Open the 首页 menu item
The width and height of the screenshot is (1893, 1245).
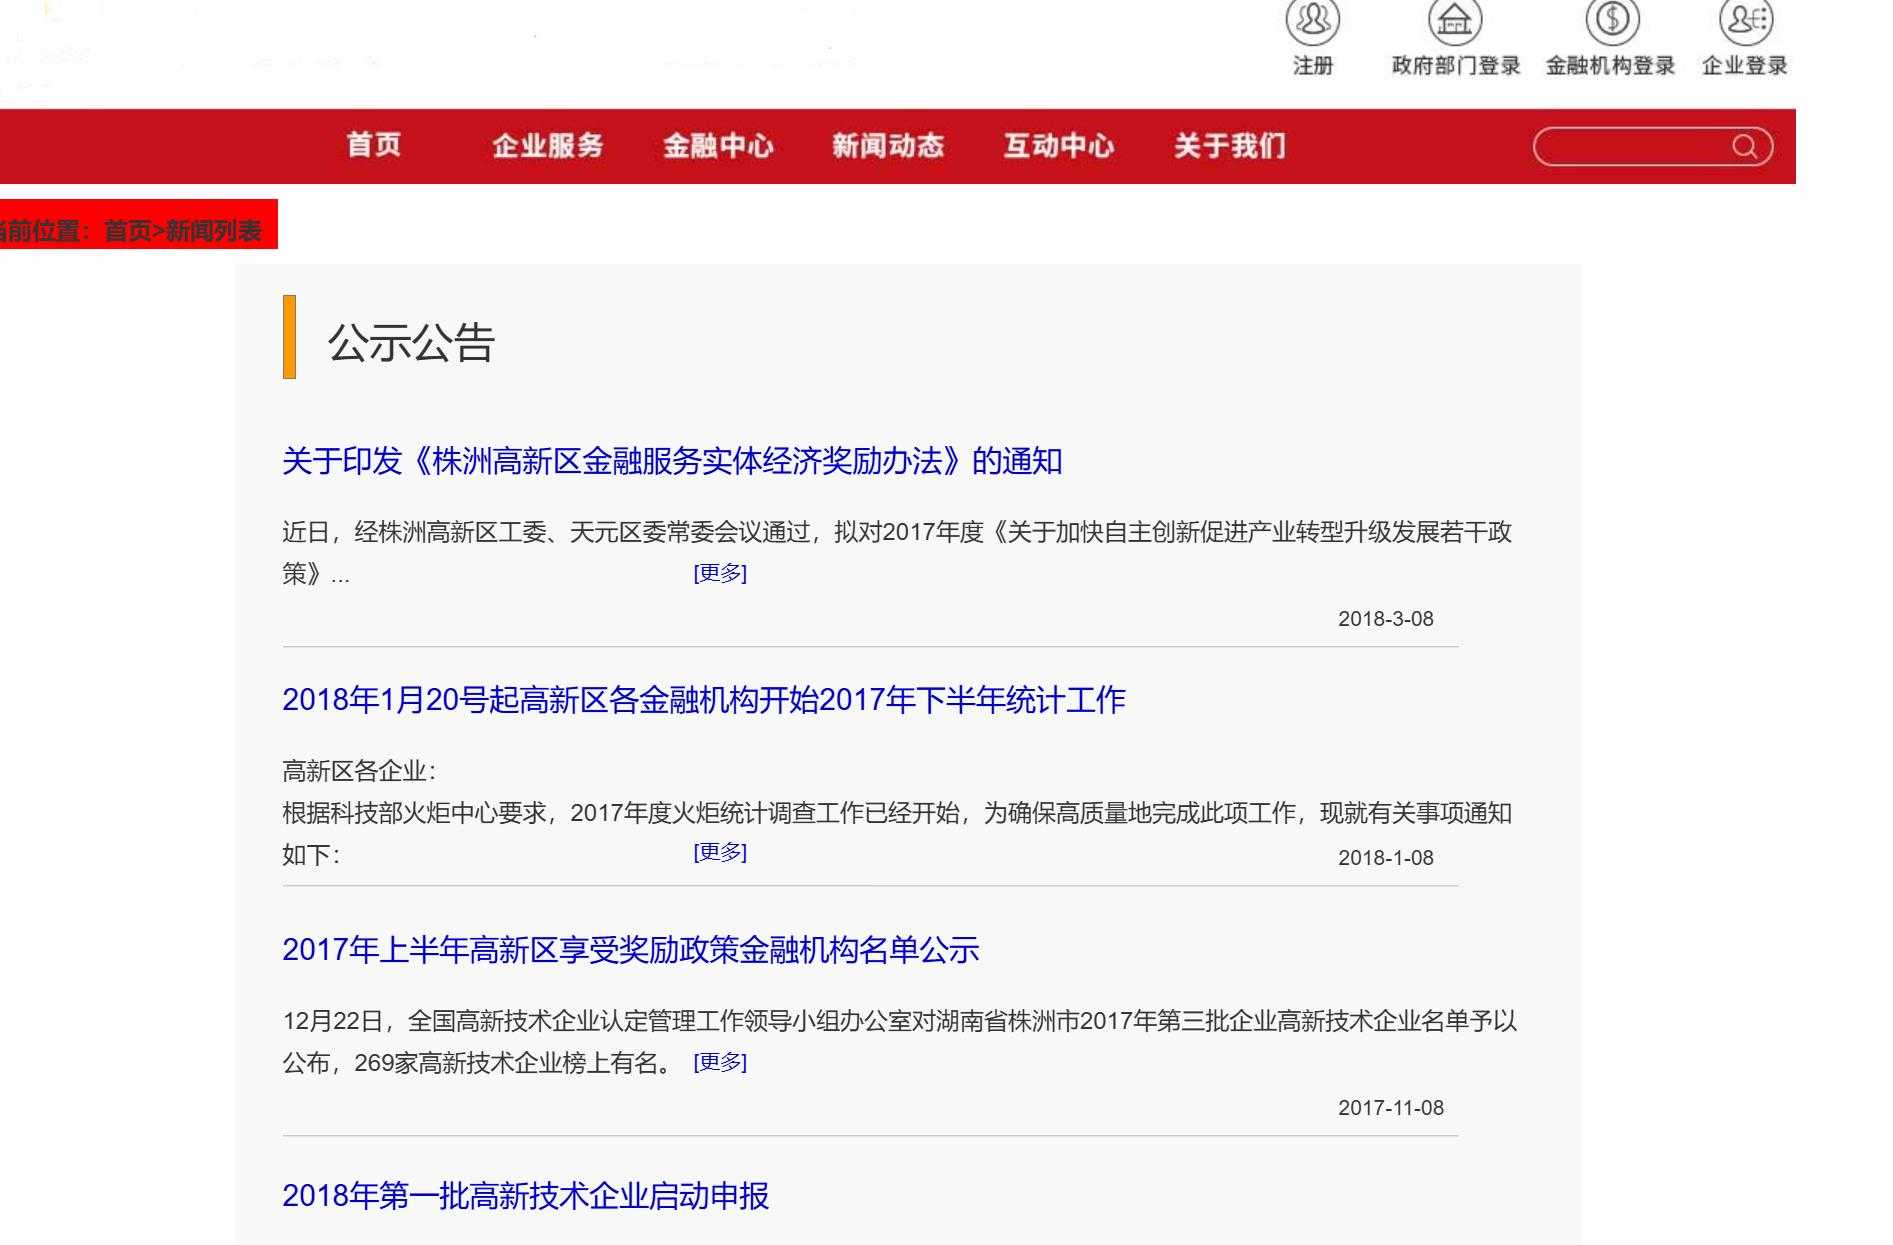click(x=374, y=146)
